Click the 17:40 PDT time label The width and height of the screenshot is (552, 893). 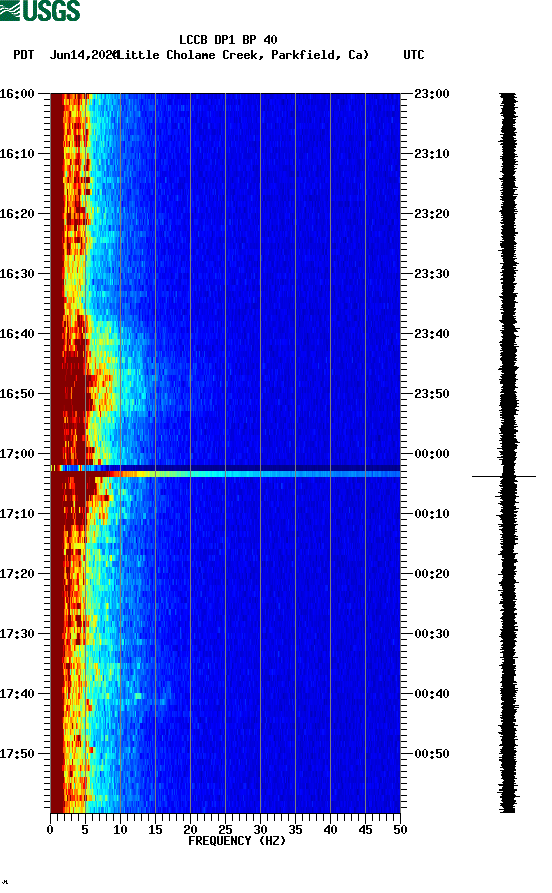pyautogui.click(x=17, y=694)
